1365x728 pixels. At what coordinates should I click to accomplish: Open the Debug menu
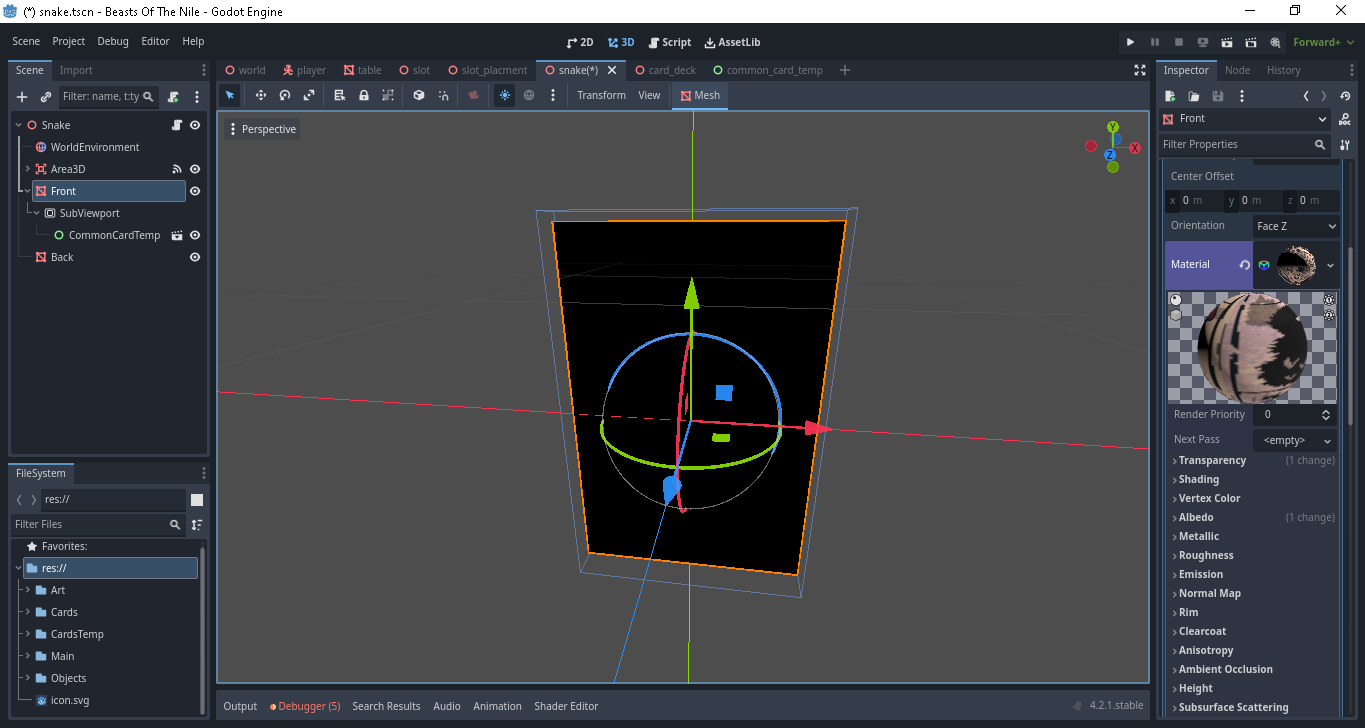113,41
